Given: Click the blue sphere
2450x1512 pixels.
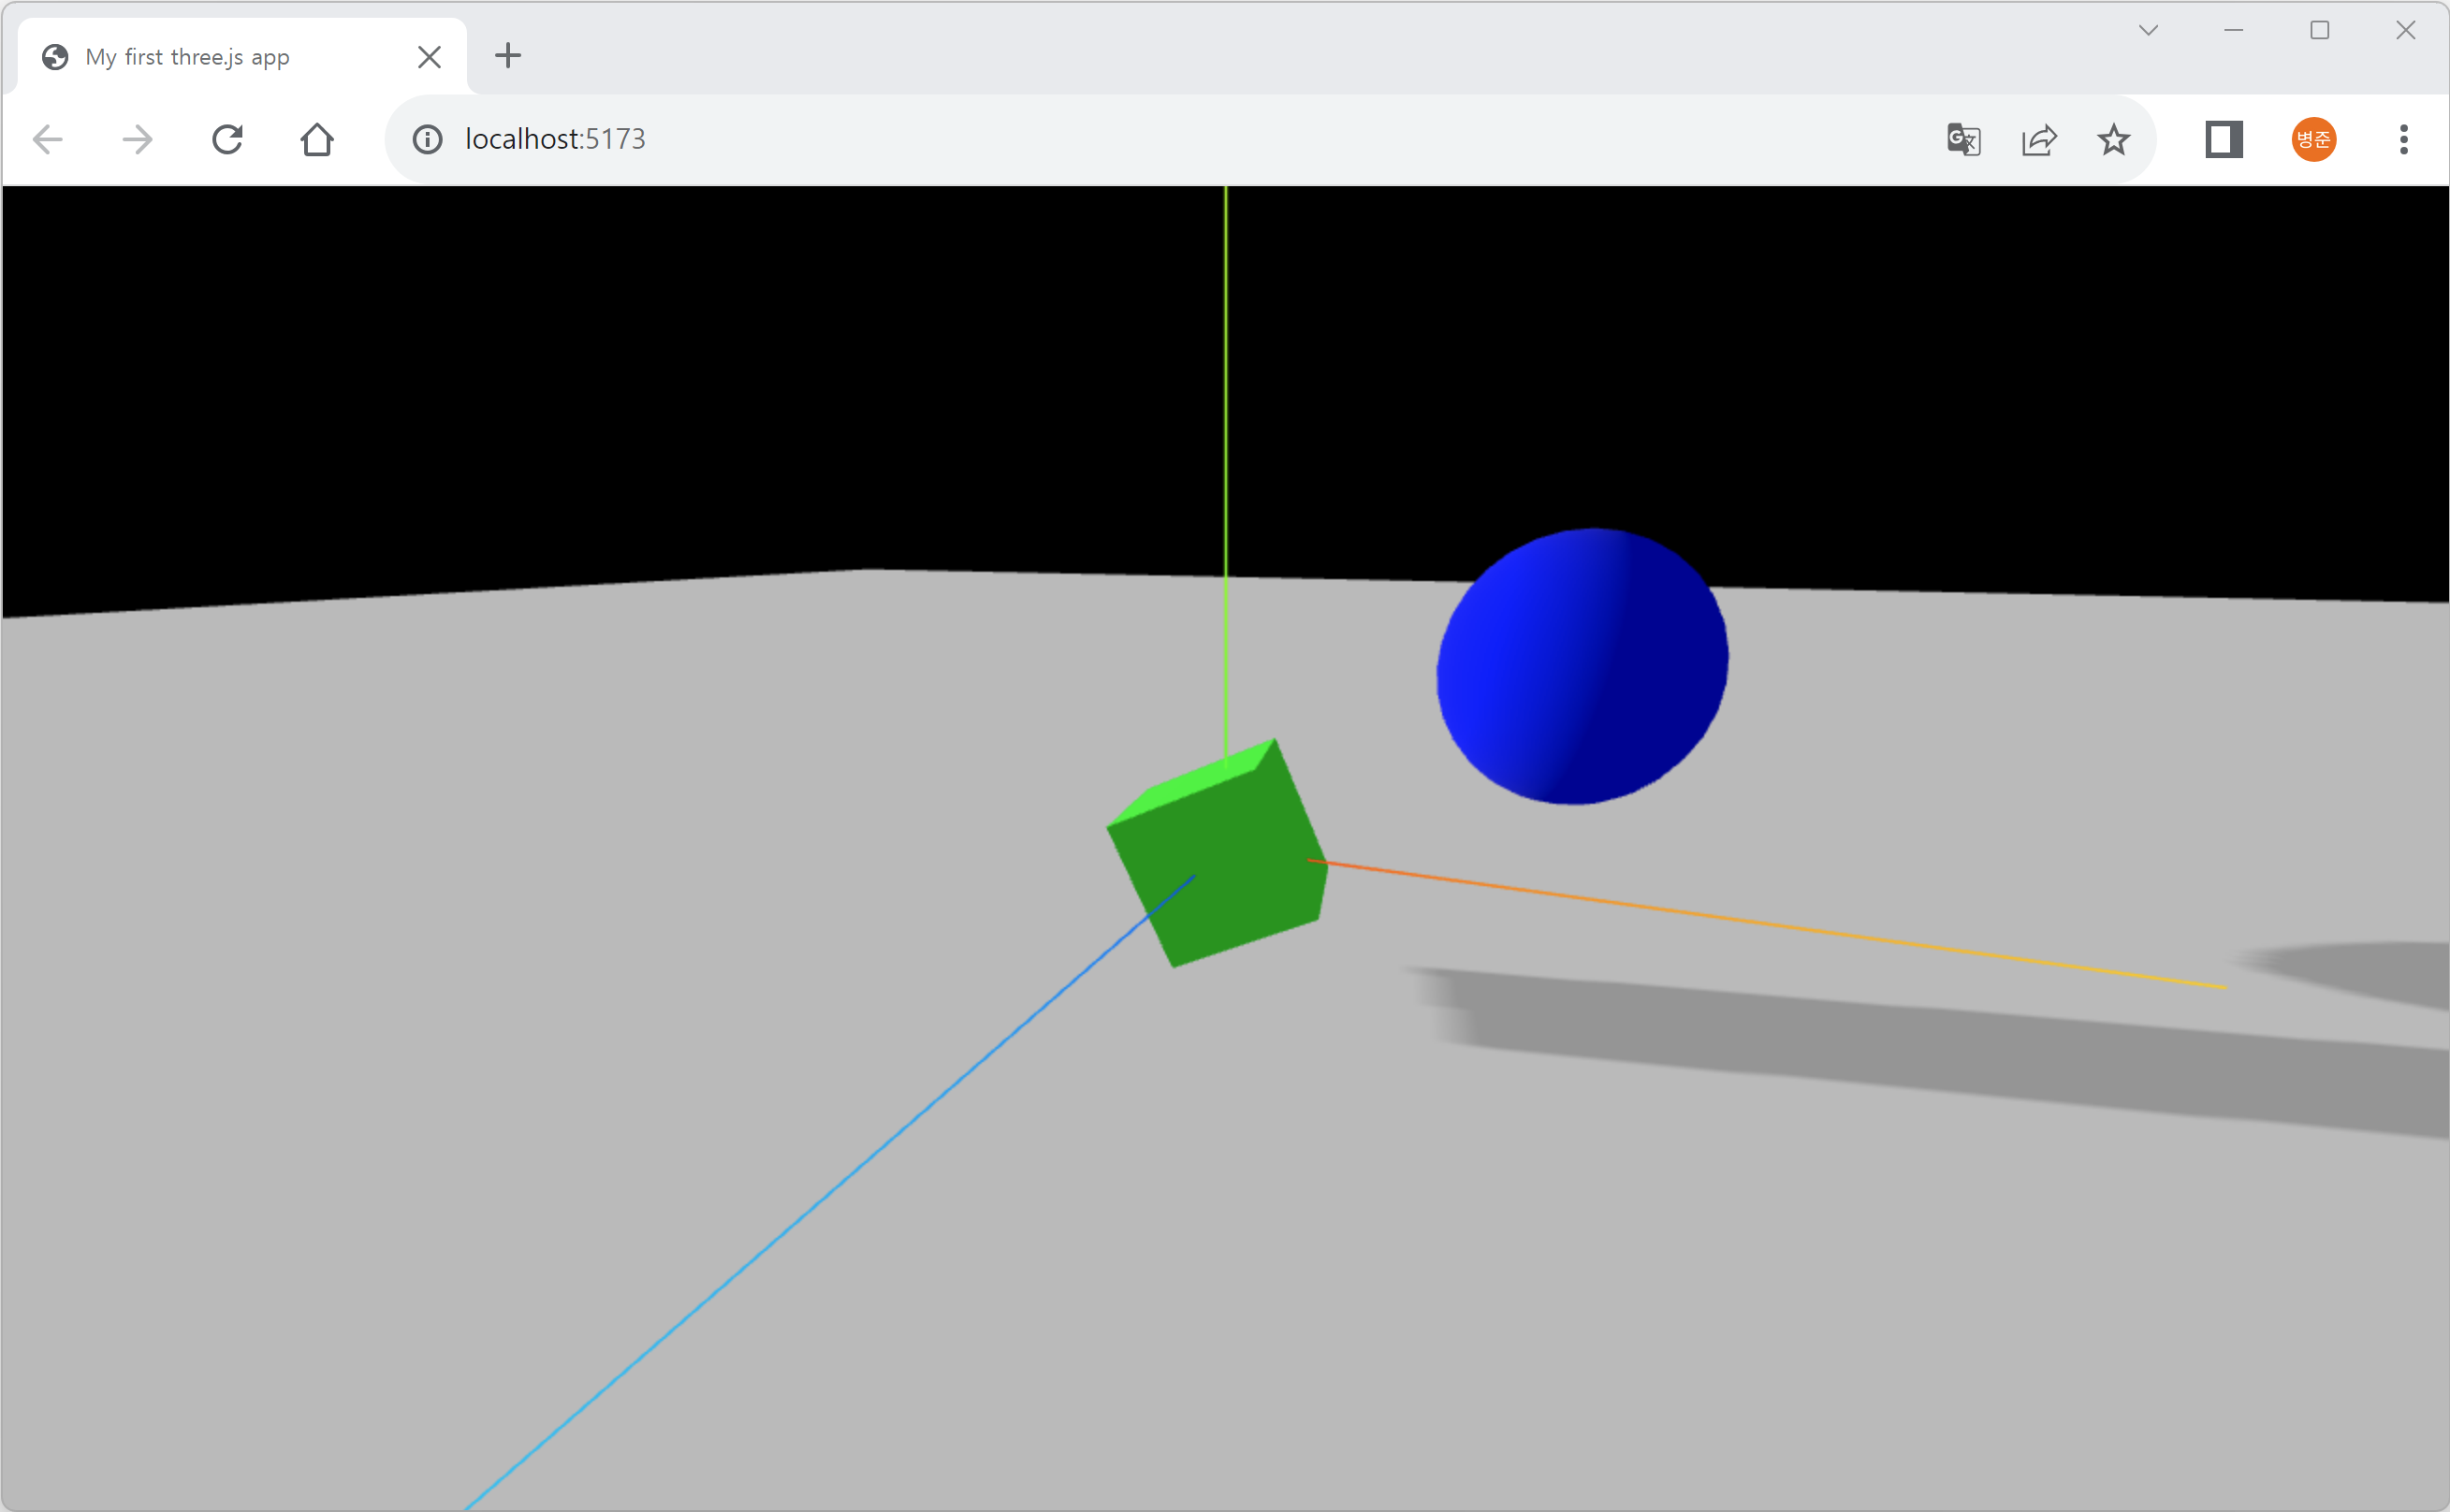Looking at the screenshot, I should point(1582,667).
